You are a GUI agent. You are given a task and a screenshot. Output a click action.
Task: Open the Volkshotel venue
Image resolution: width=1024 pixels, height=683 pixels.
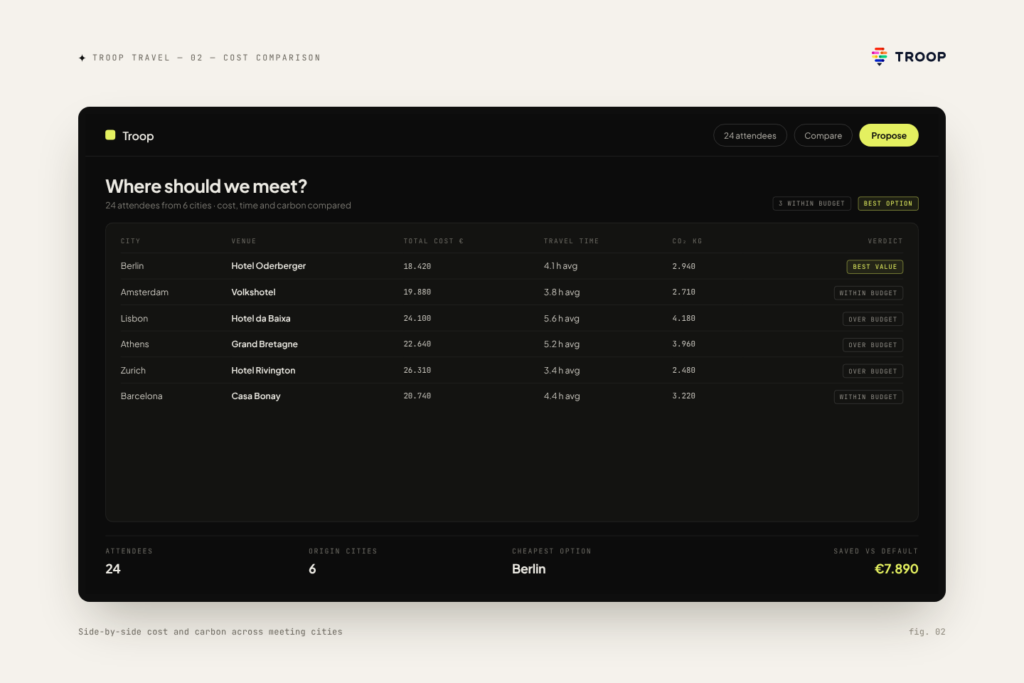coord(253,292)
